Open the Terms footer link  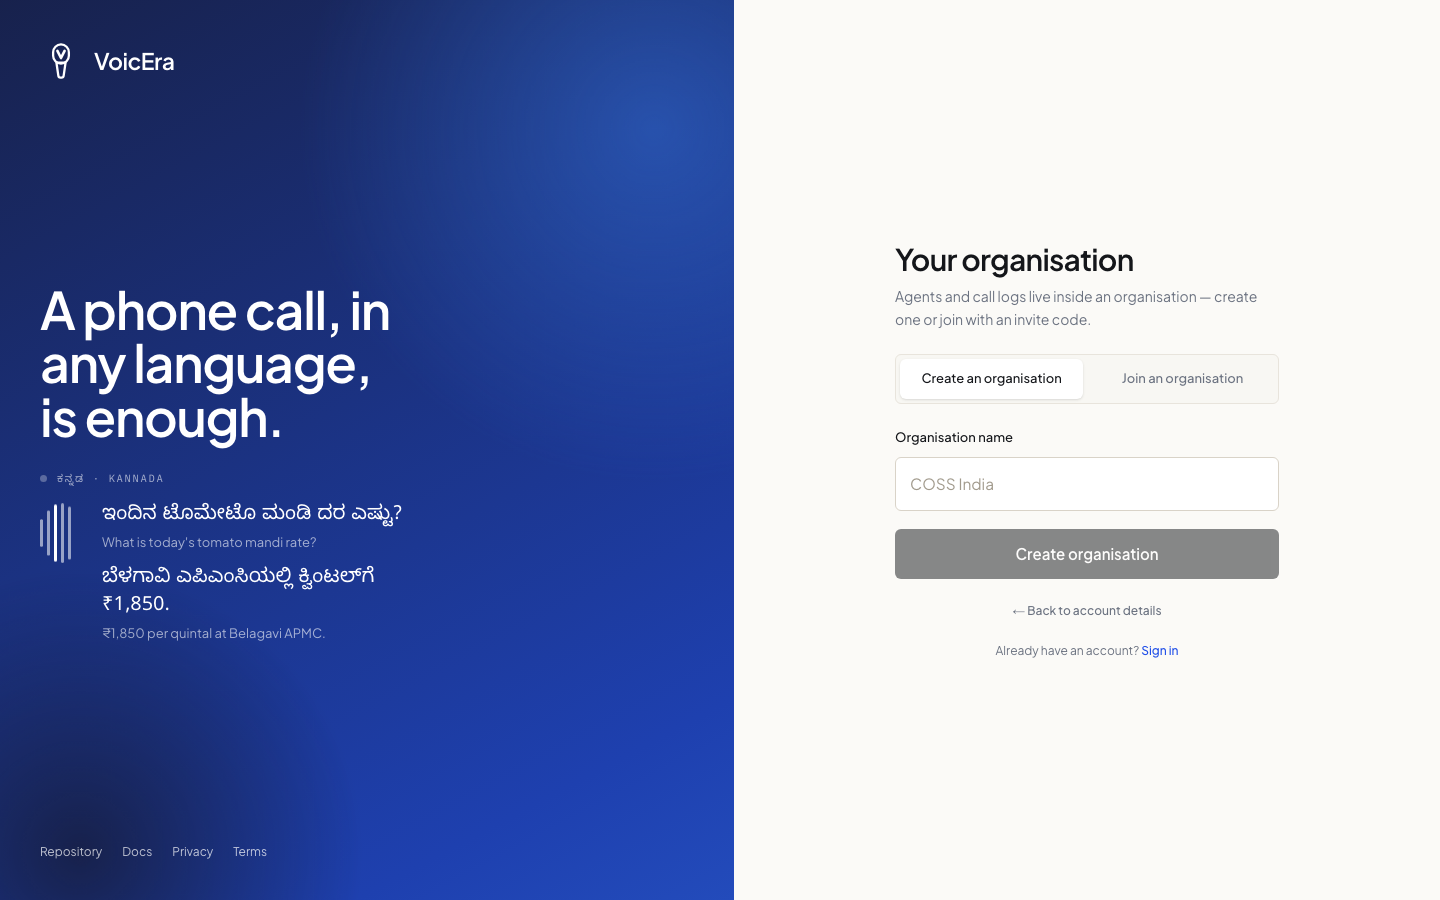click(250, 852)
